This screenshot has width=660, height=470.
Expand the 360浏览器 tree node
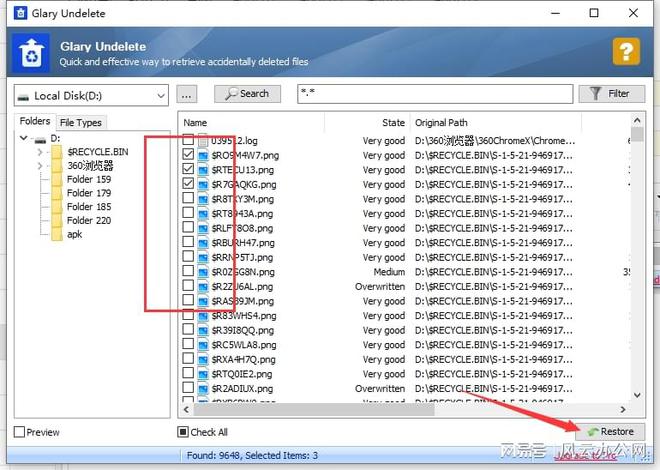pyautogui.click(x=40, y=166)
